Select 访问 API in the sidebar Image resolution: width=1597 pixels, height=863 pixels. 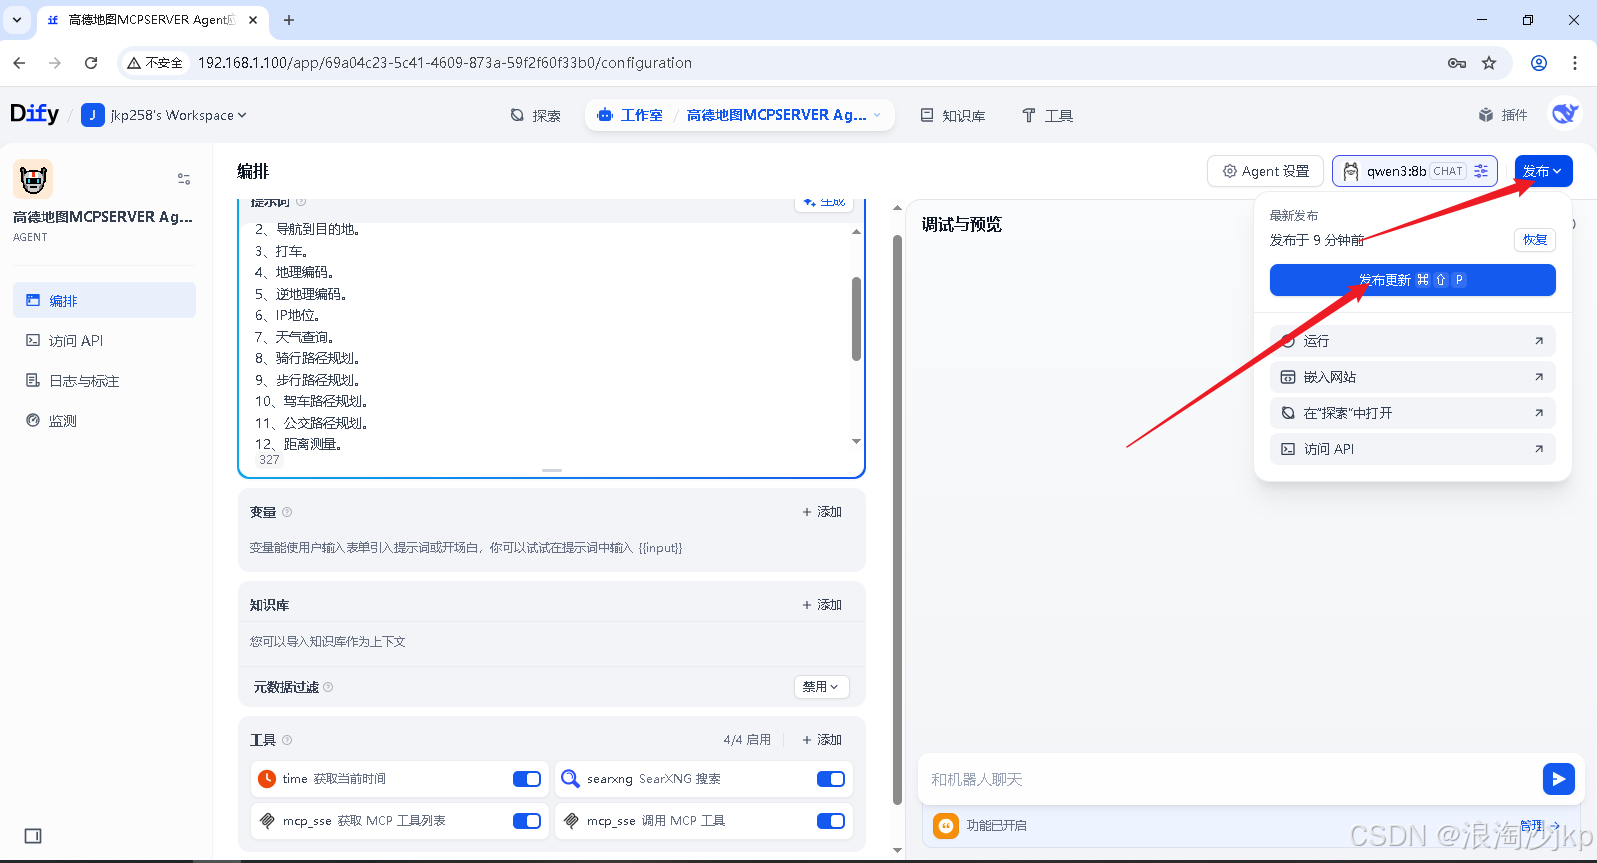(104, 340)
